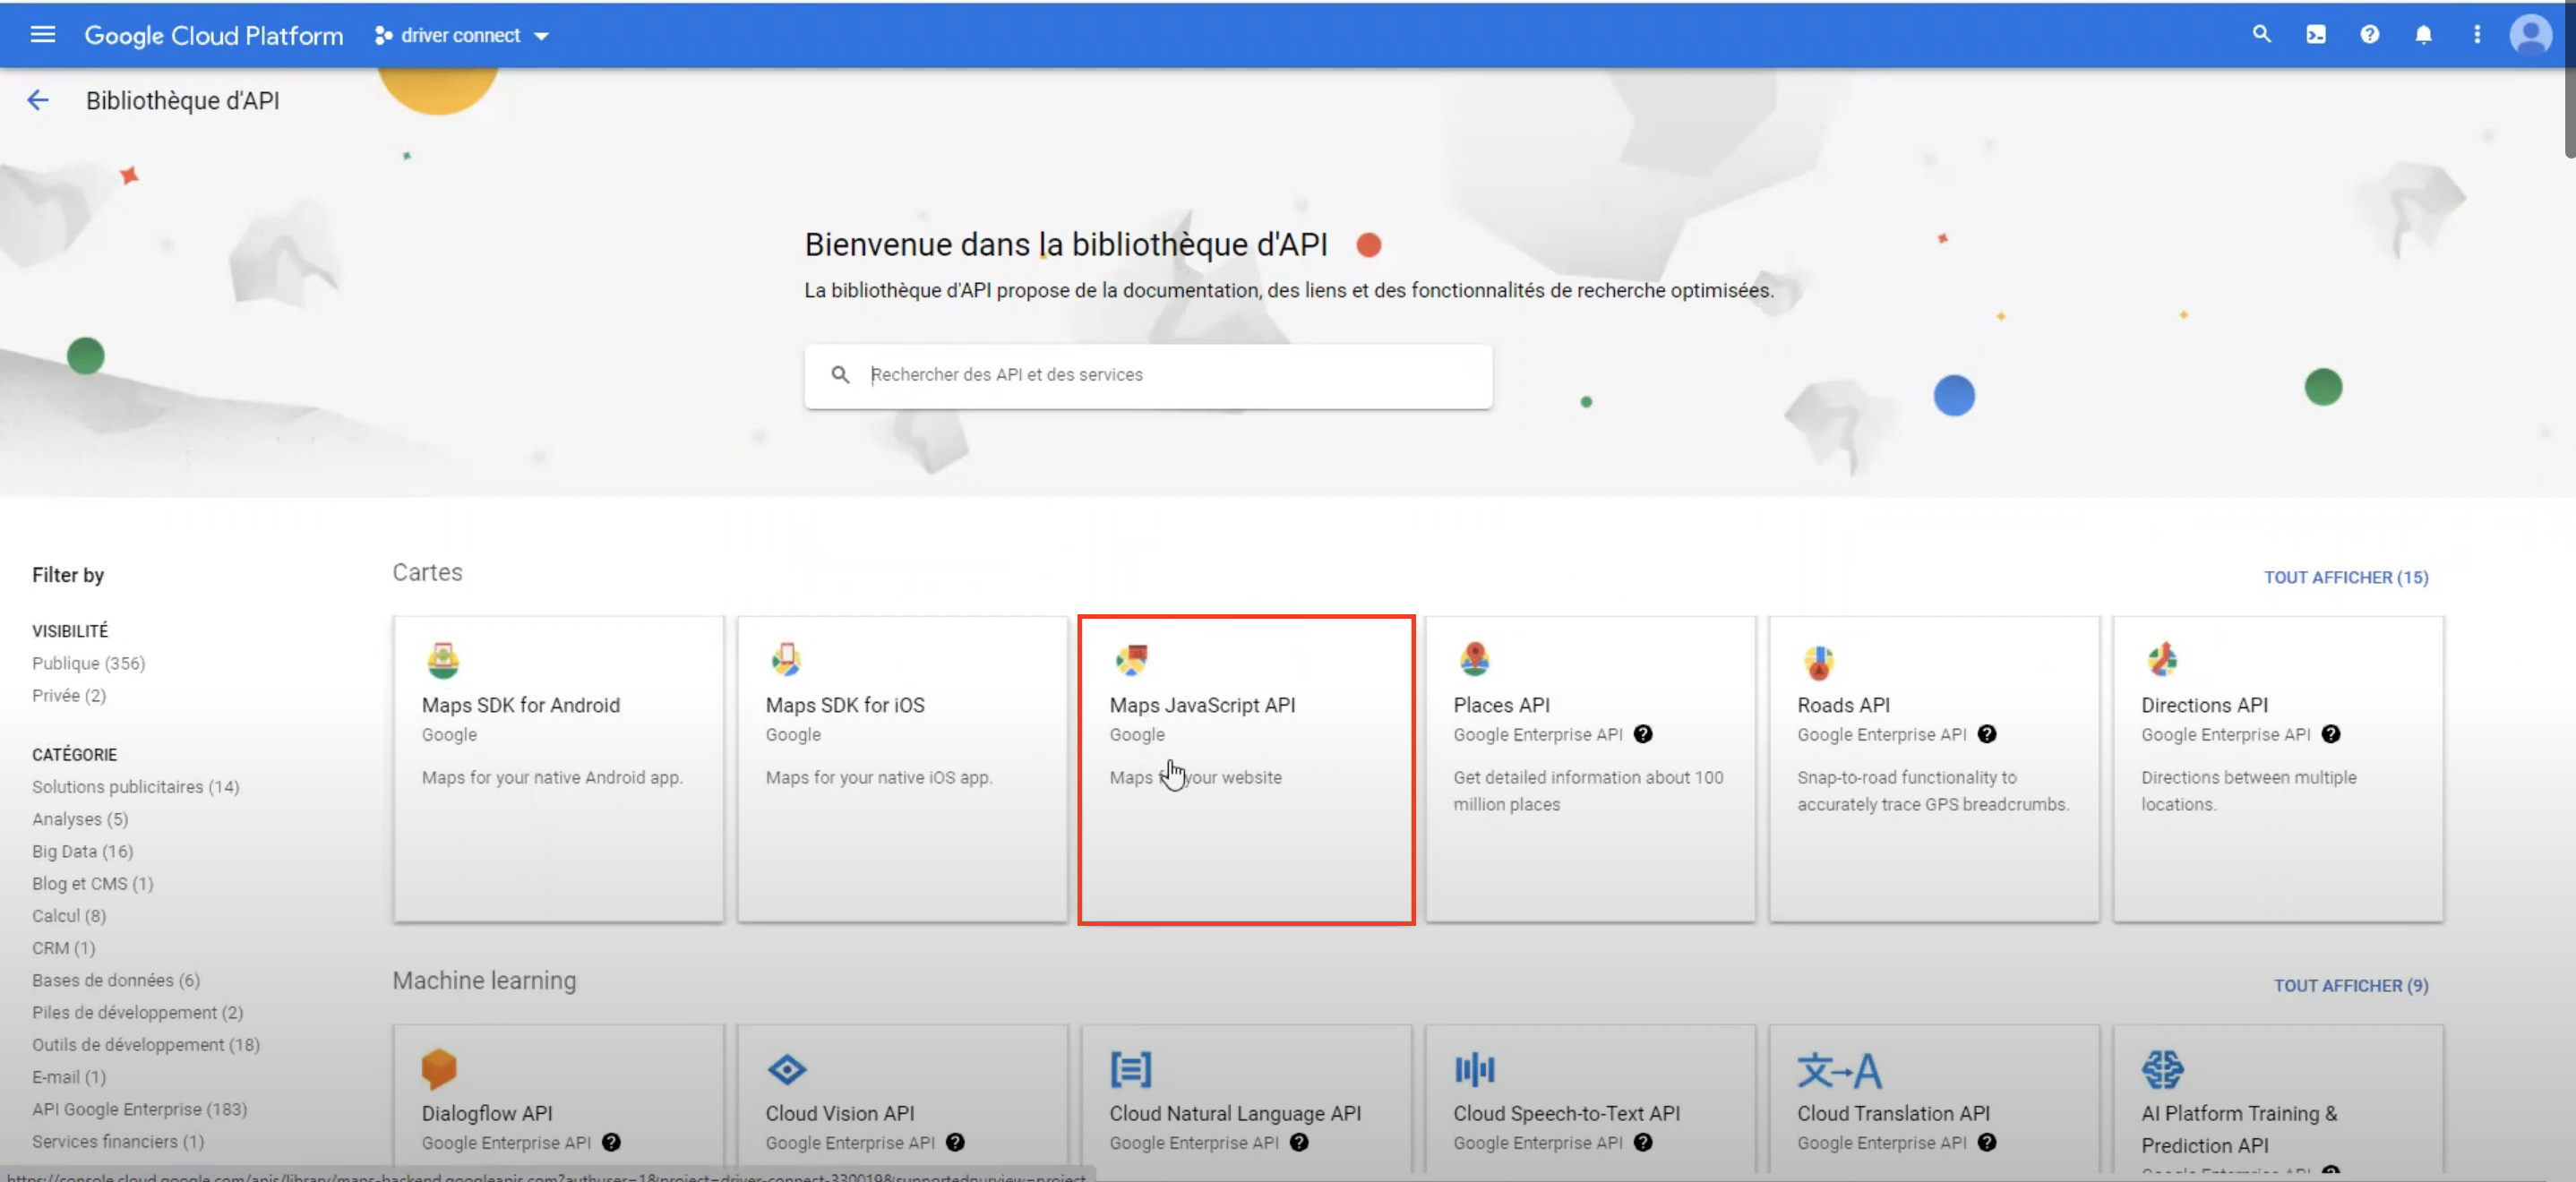The height and width of the screenshot is (1182, 2576).
Task: Filter by Piles de développement (2)
Action: [x=137, y=1012]
